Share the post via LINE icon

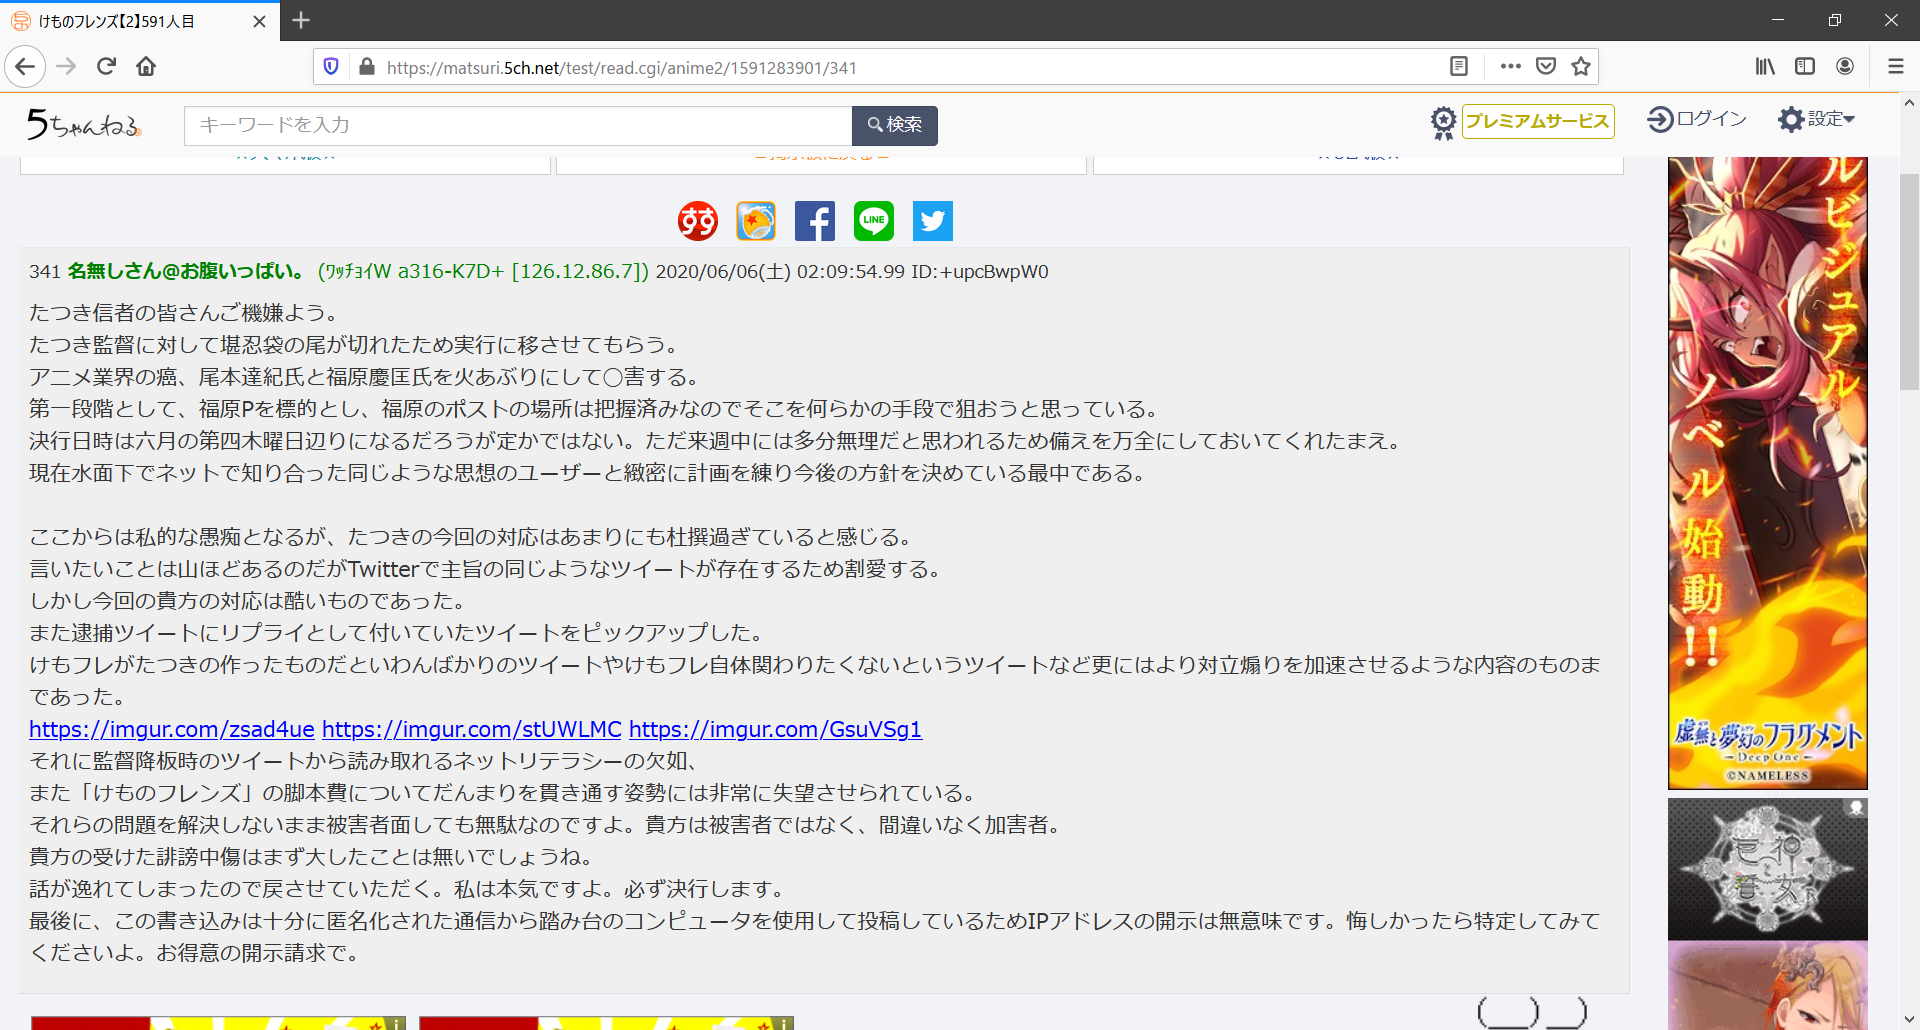pyautogui.click(x=874, y=221)
